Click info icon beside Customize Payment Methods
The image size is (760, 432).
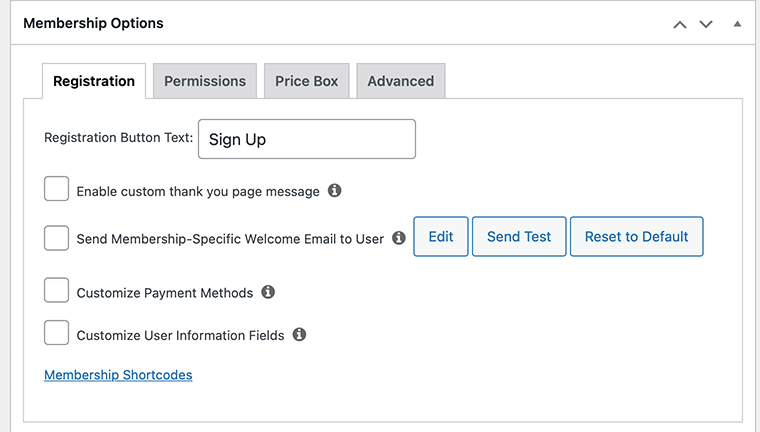(x=268, y=292)
